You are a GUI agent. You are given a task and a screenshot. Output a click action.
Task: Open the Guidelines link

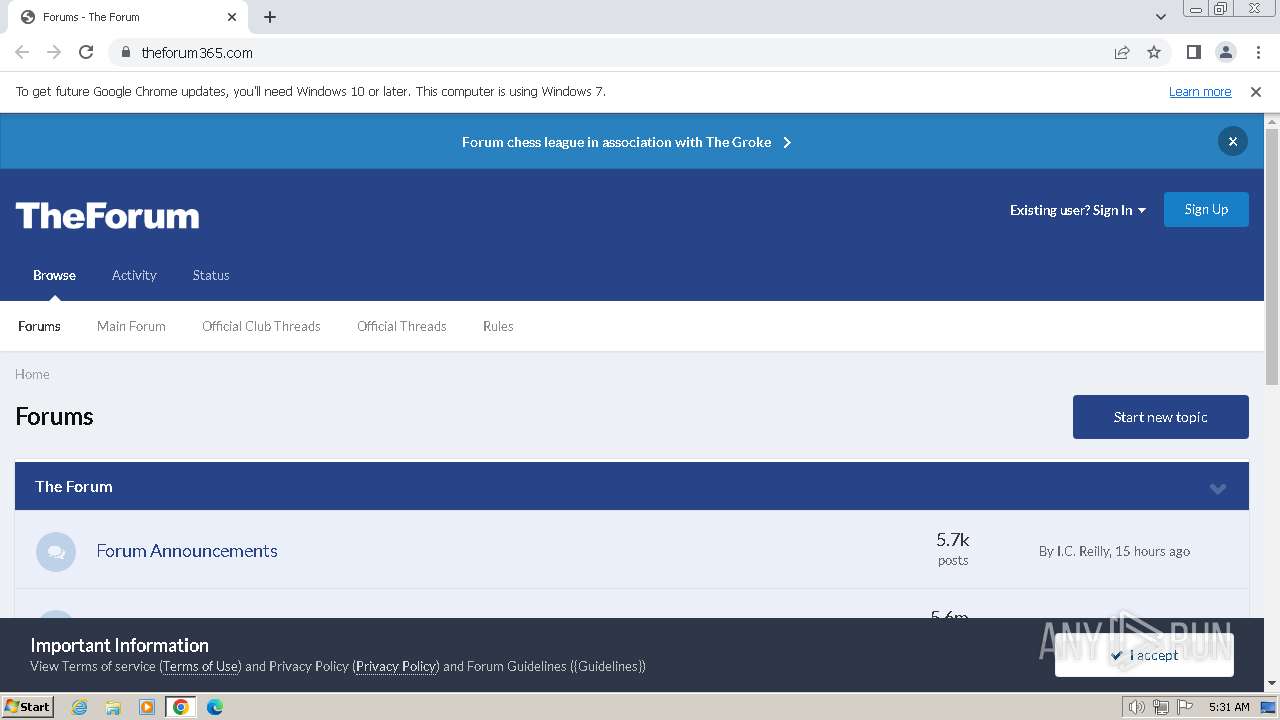[x=610, y=666]
